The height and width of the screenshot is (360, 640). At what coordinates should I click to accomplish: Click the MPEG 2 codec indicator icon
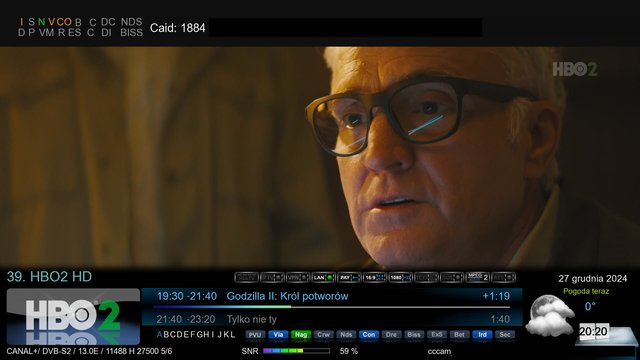[478, 278]
